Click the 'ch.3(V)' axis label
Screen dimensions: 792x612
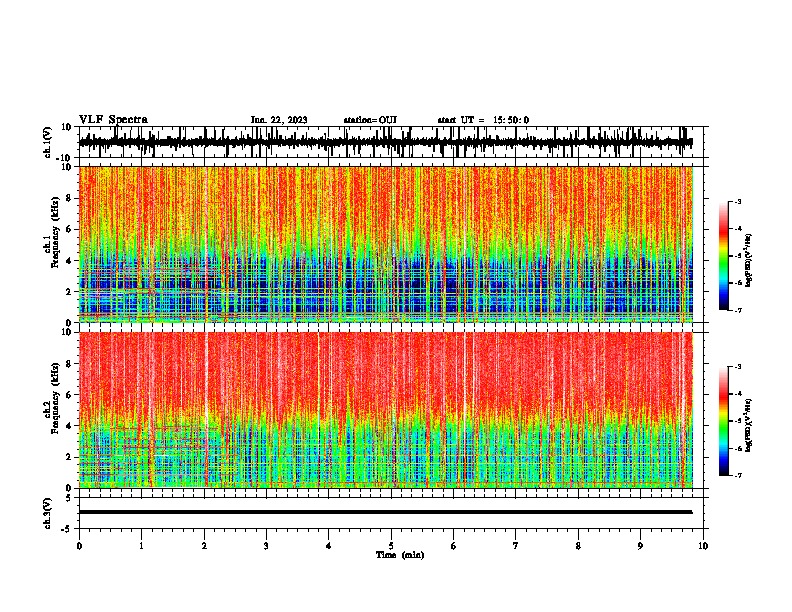(x=48, y=513)
